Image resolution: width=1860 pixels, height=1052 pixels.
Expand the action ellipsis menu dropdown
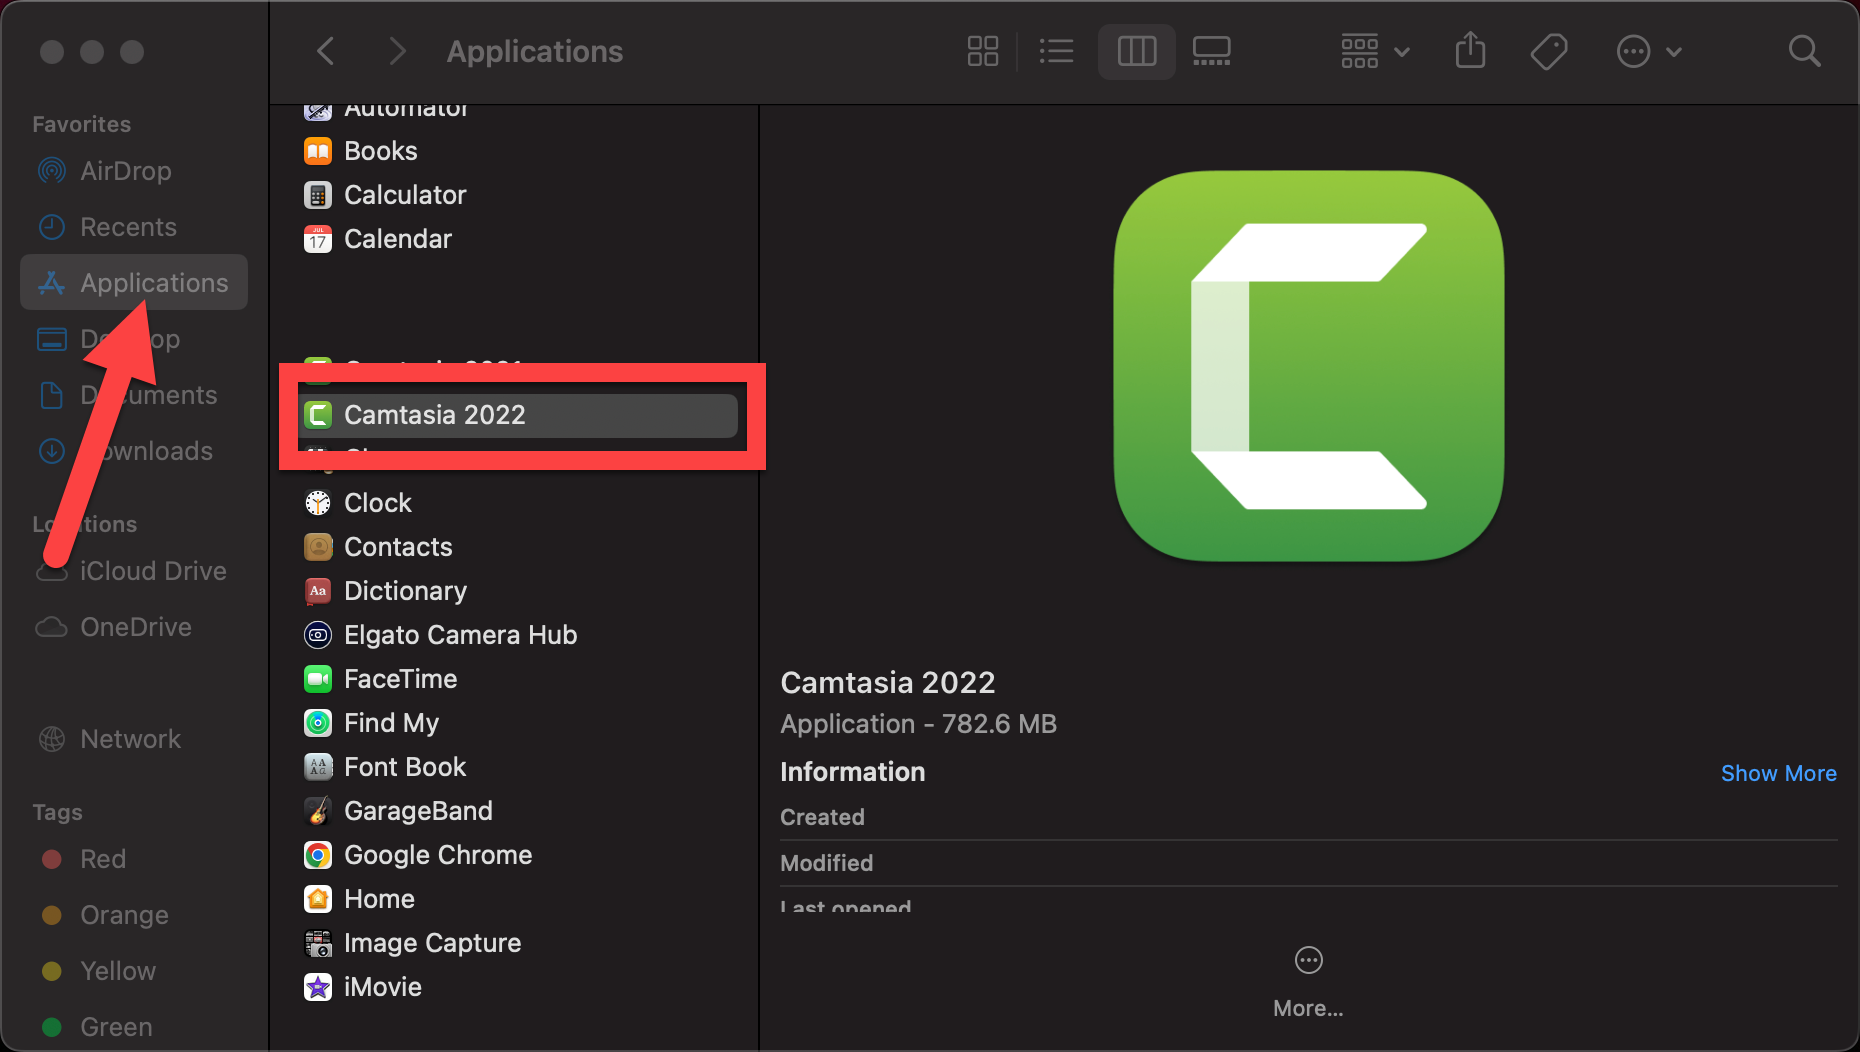click(x=1649, y=51)
